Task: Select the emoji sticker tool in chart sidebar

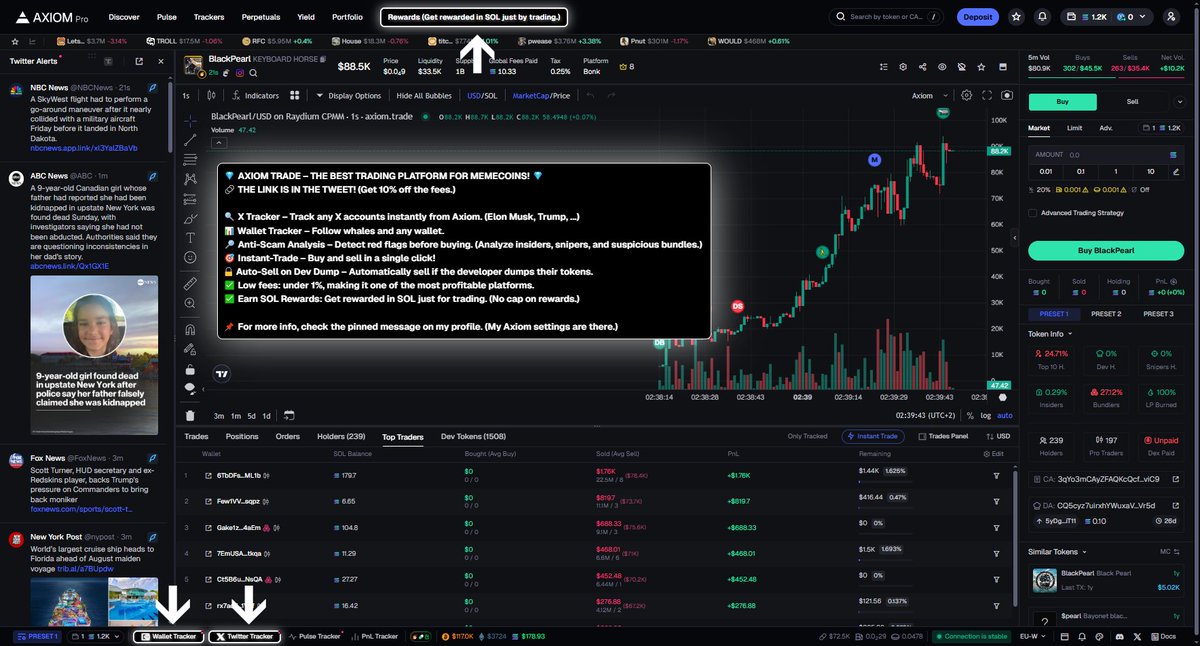Action: [190, 257]
